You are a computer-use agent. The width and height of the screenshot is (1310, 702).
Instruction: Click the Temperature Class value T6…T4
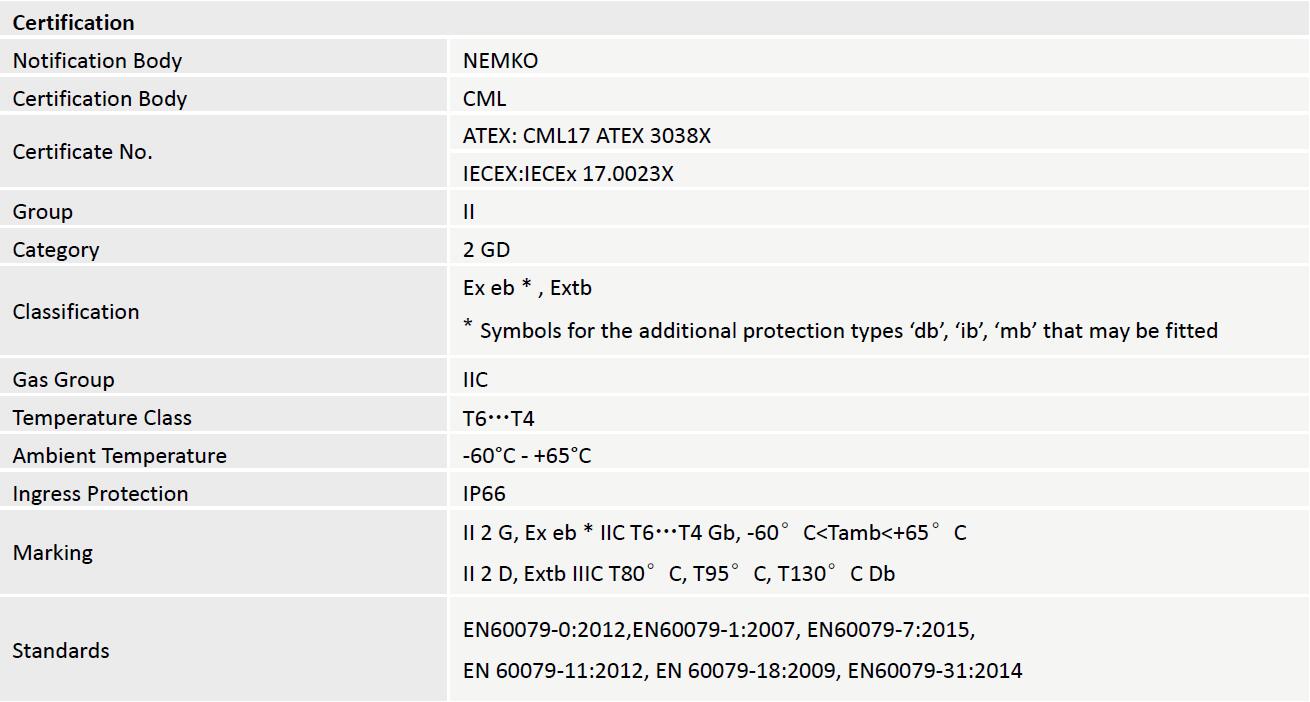click(x=498, y=418)
